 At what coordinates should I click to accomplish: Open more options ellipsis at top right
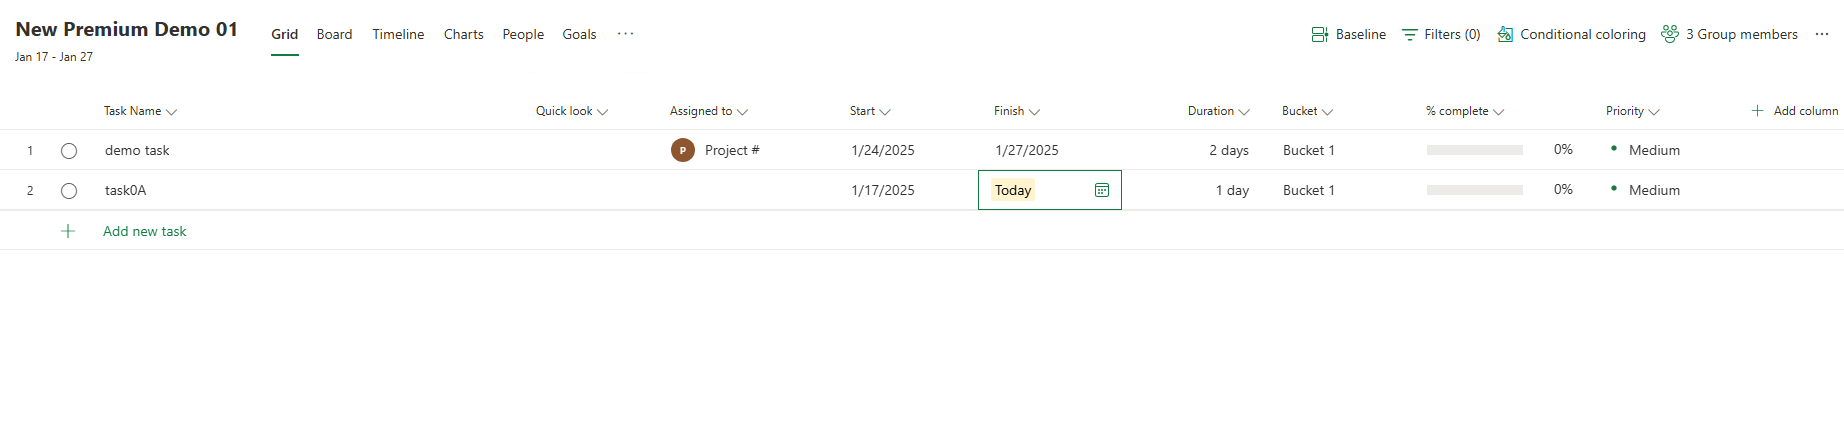[x=1822, y=34]
